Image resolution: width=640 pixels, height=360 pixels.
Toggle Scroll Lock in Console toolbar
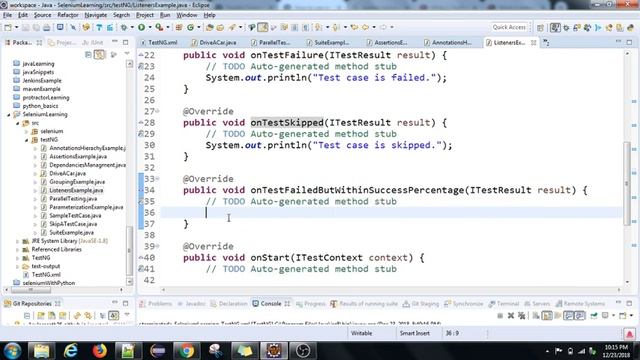click(547, 315)
